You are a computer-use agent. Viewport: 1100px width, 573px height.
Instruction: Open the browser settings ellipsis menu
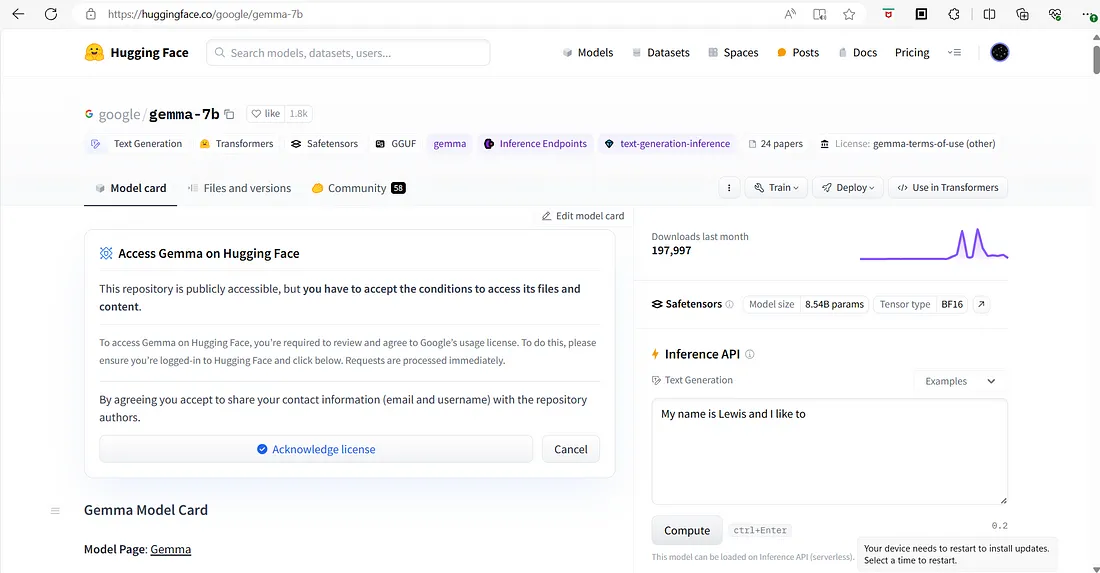[x=1089, y=14]
